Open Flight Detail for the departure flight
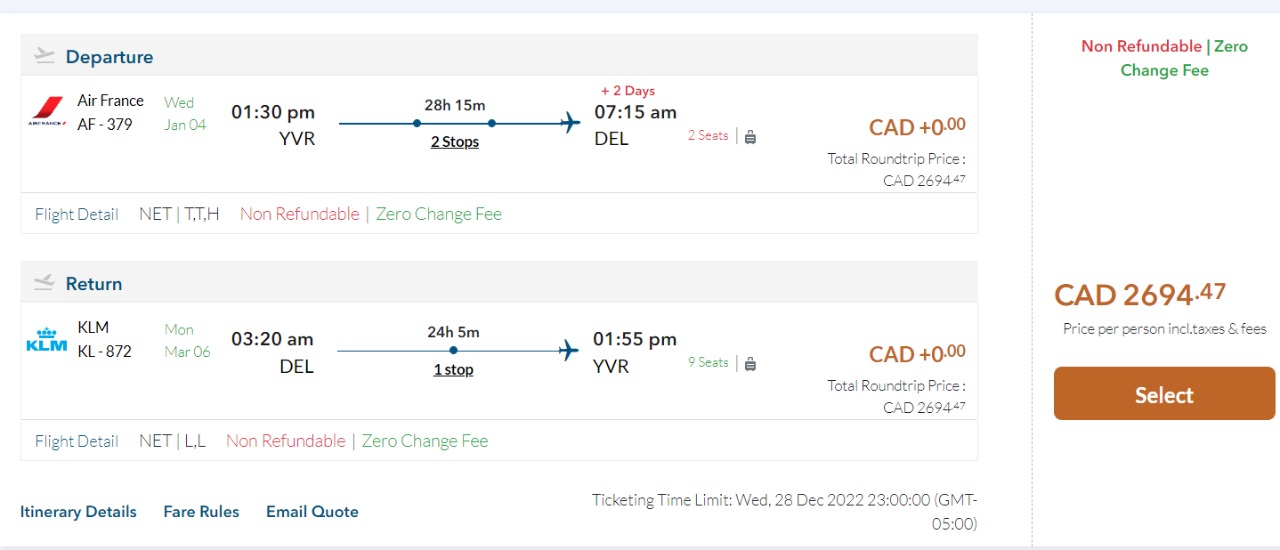The image size is (1280, 550). click(x=77, y=214)
